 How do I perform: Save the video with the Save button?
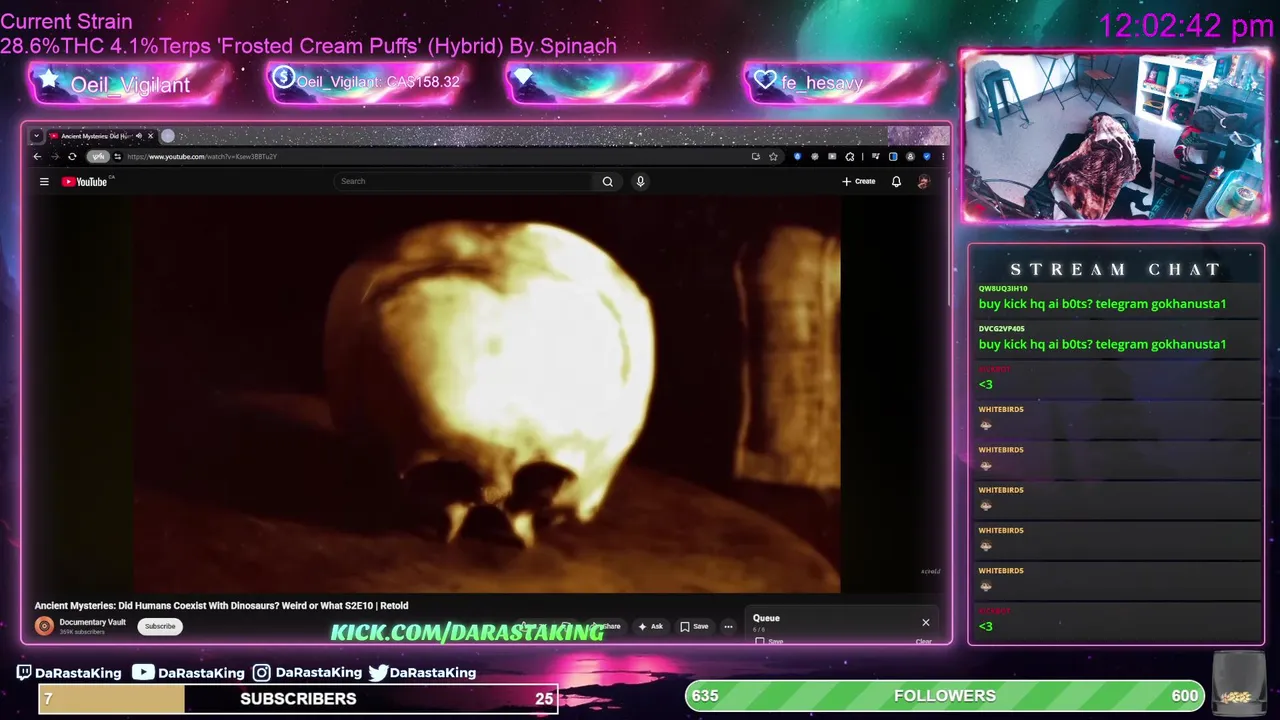694,626
